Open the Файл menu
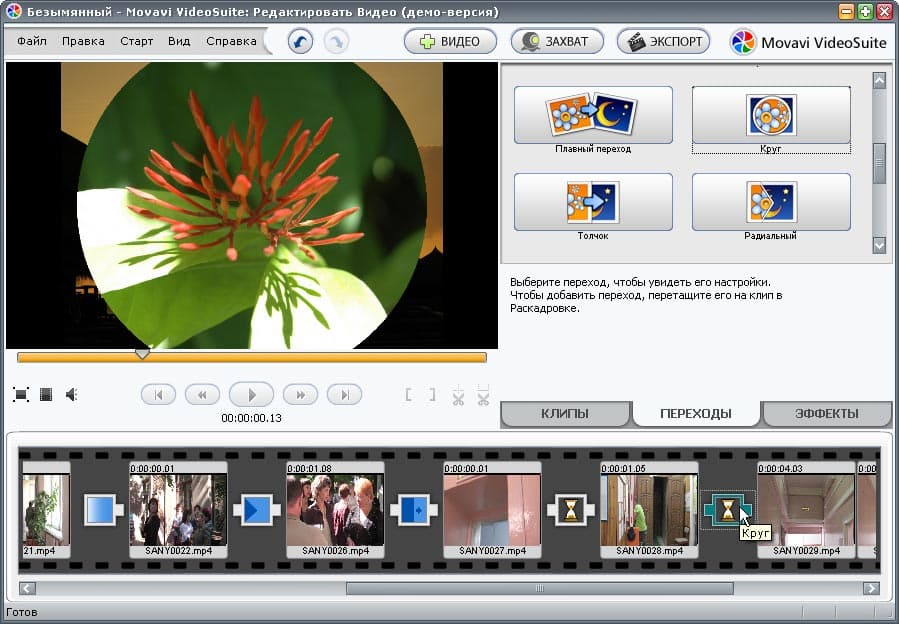The image size is (899, 624). [x=32, y=41]
